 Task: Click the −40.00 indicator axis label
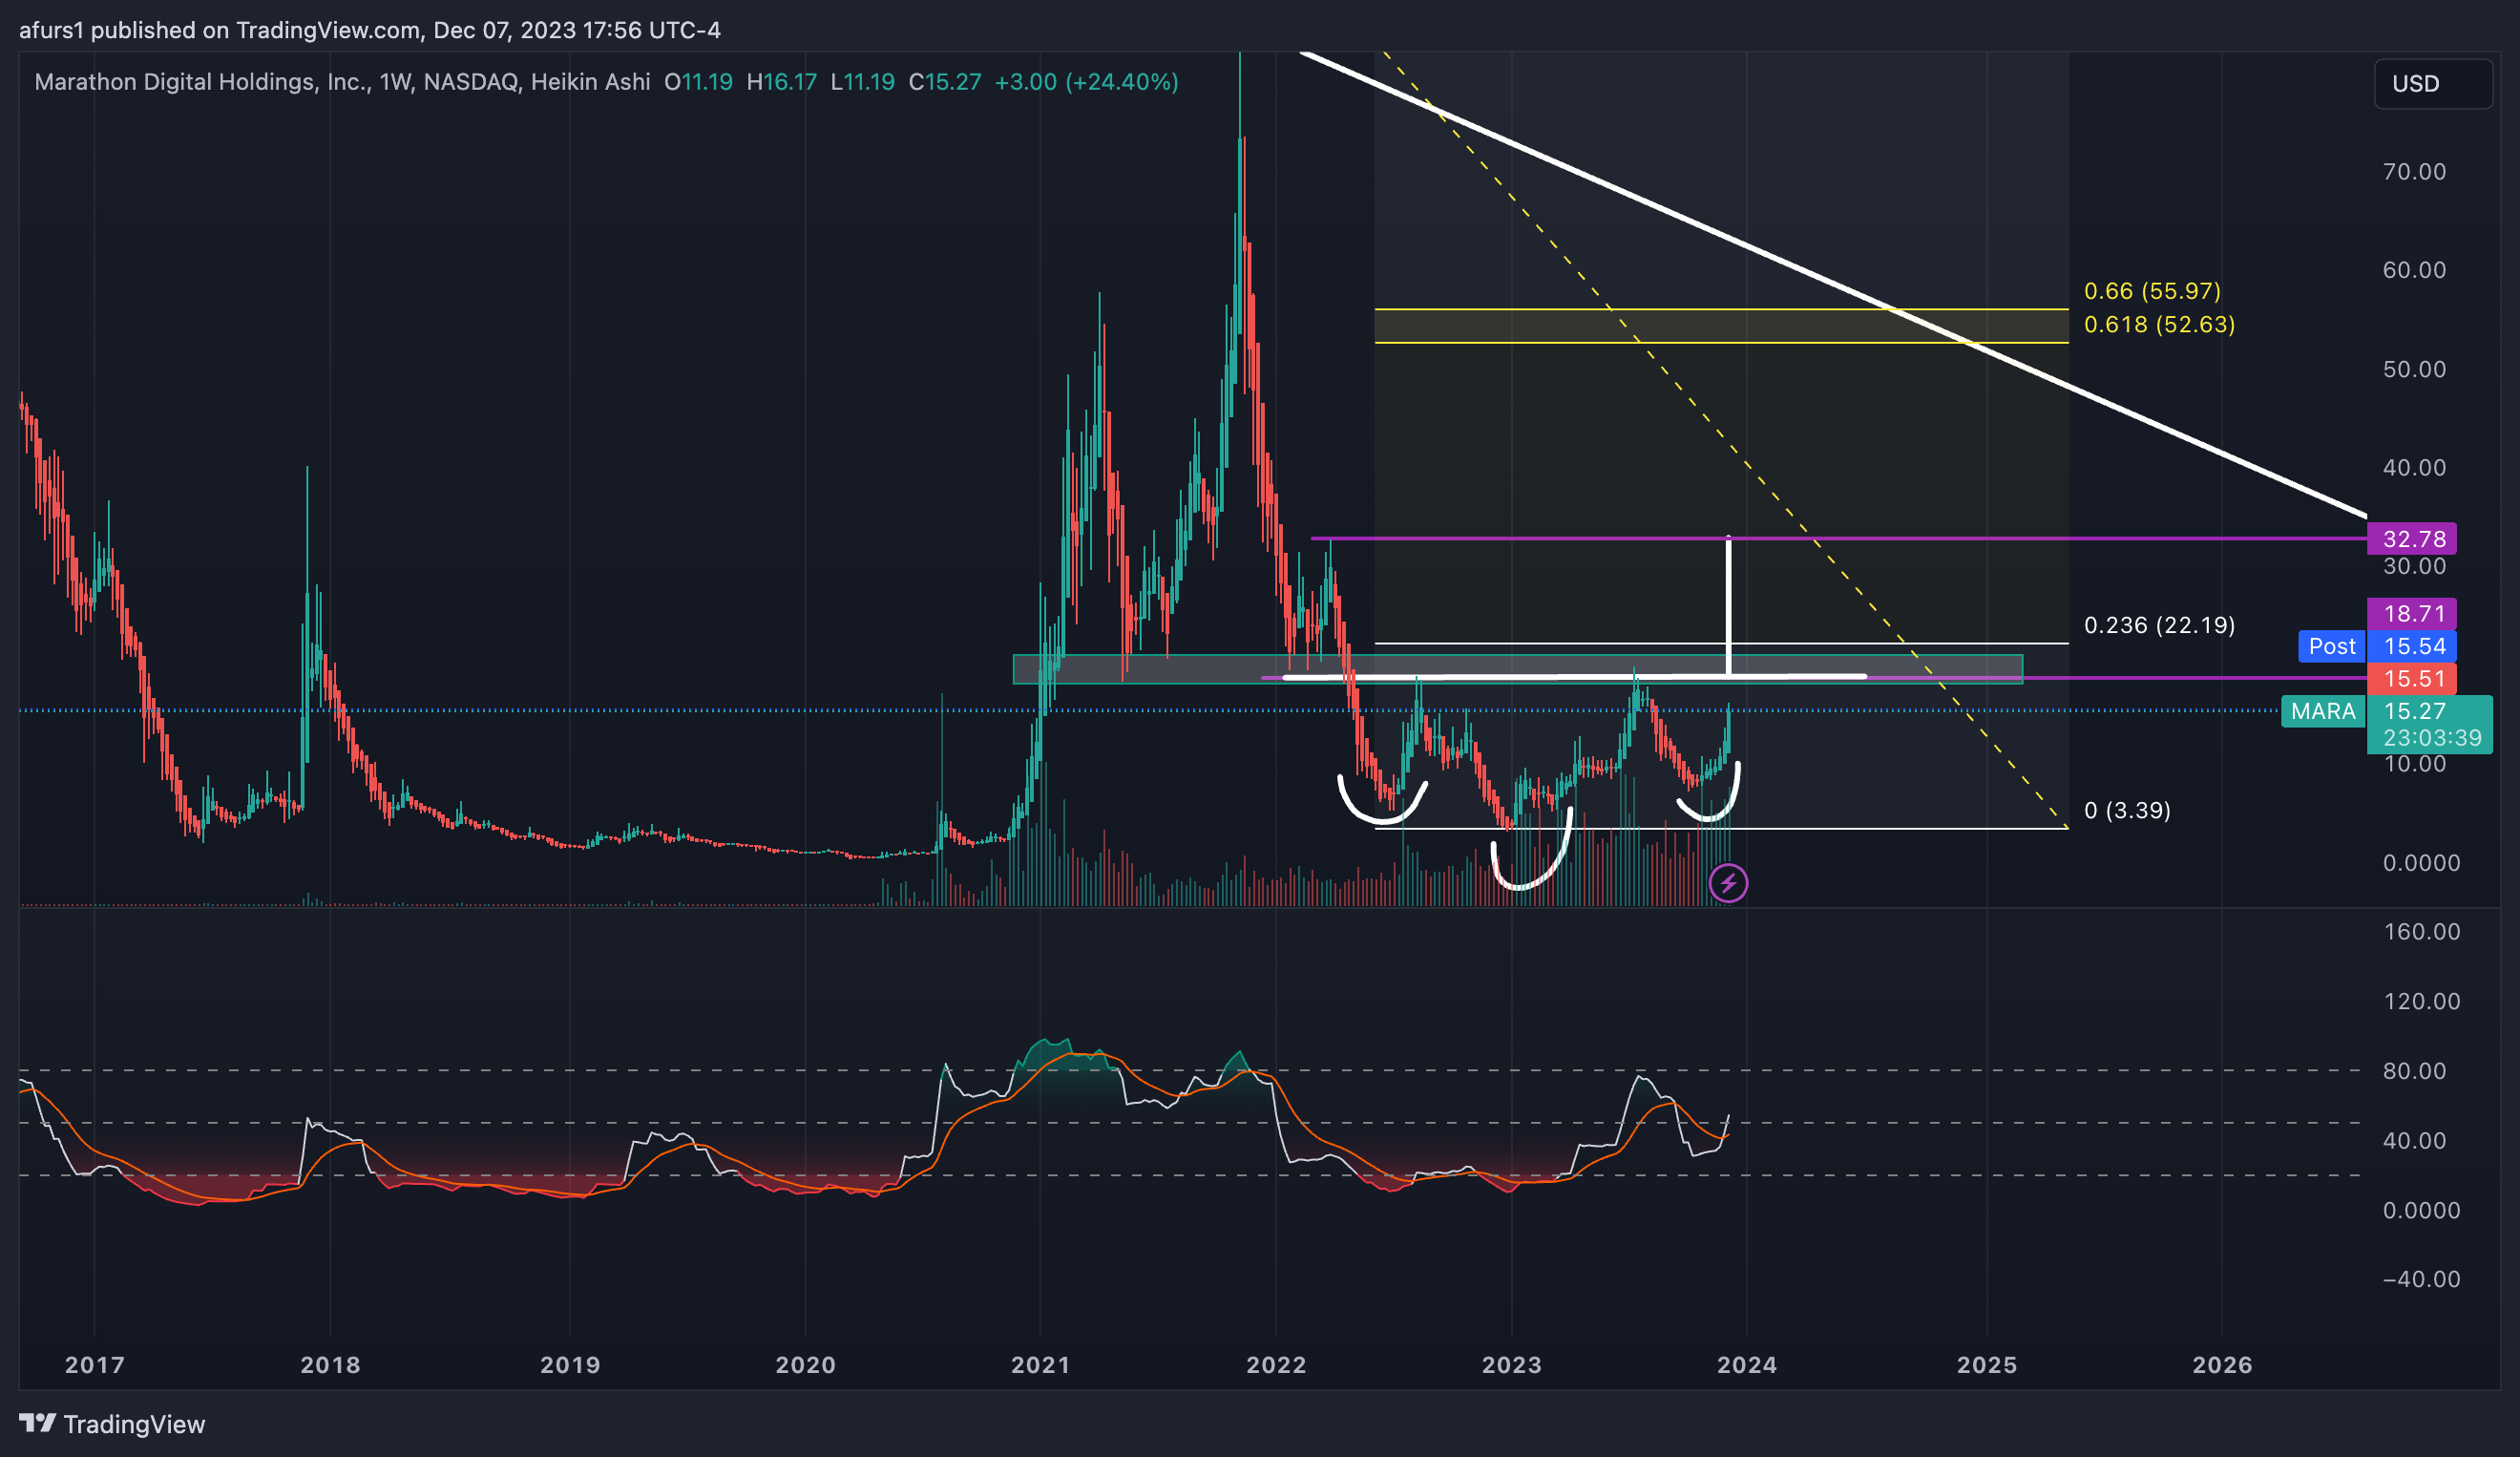click(2422, 1279)
